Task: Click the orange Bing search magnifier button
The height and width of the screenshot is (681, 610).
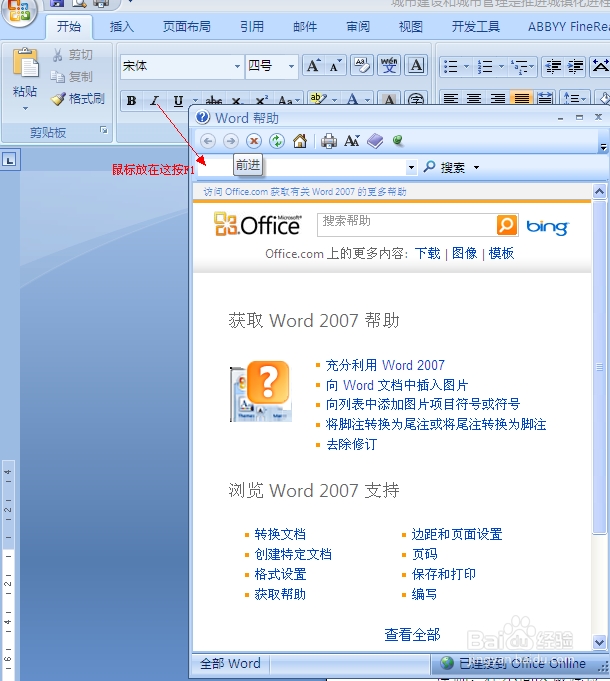Action: pyautogui.click(x=507, y=225)
